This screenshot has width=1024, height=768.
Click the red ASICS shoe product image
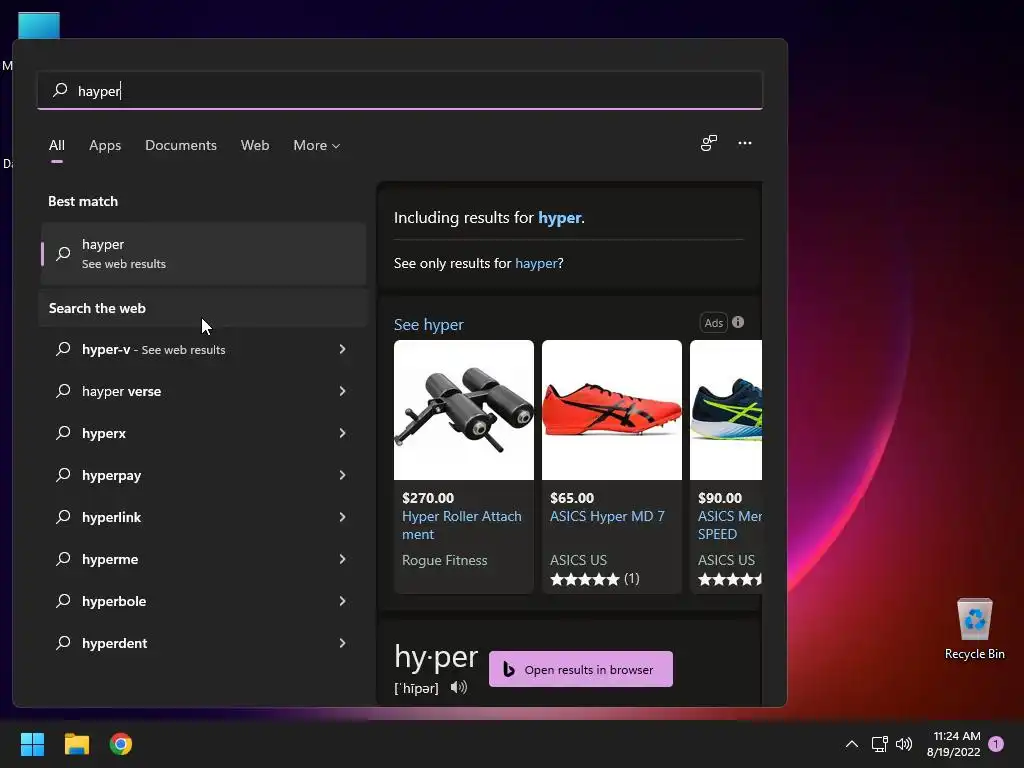(x=612, y=410)
